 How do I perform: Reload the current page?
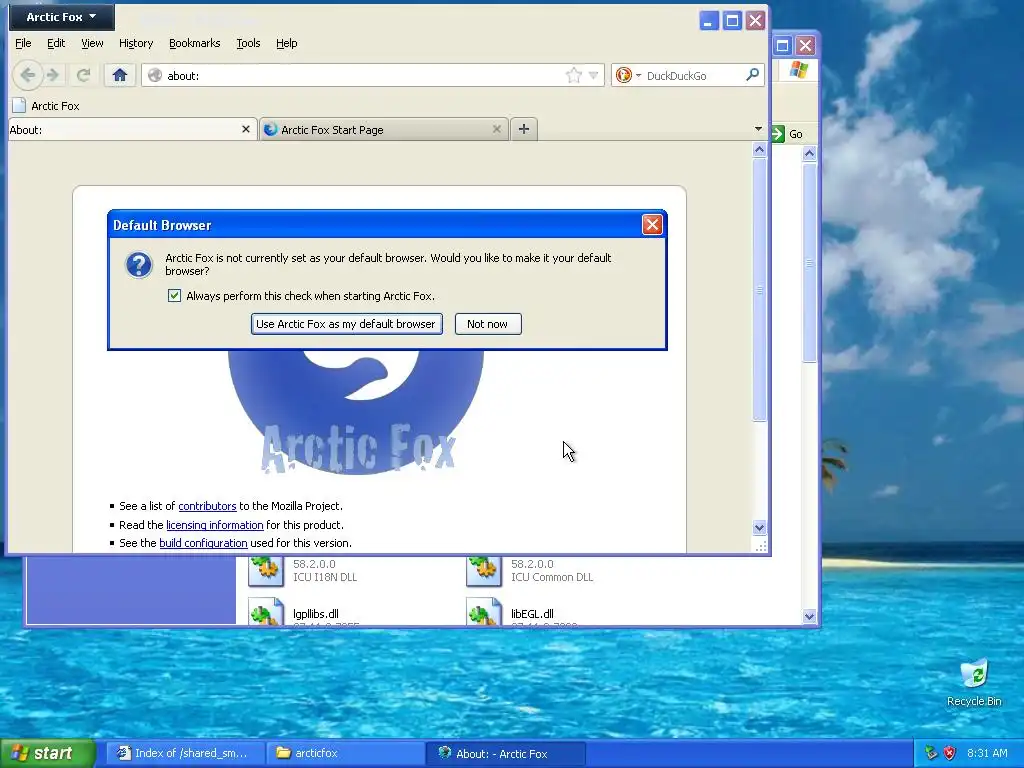point(83,75)
